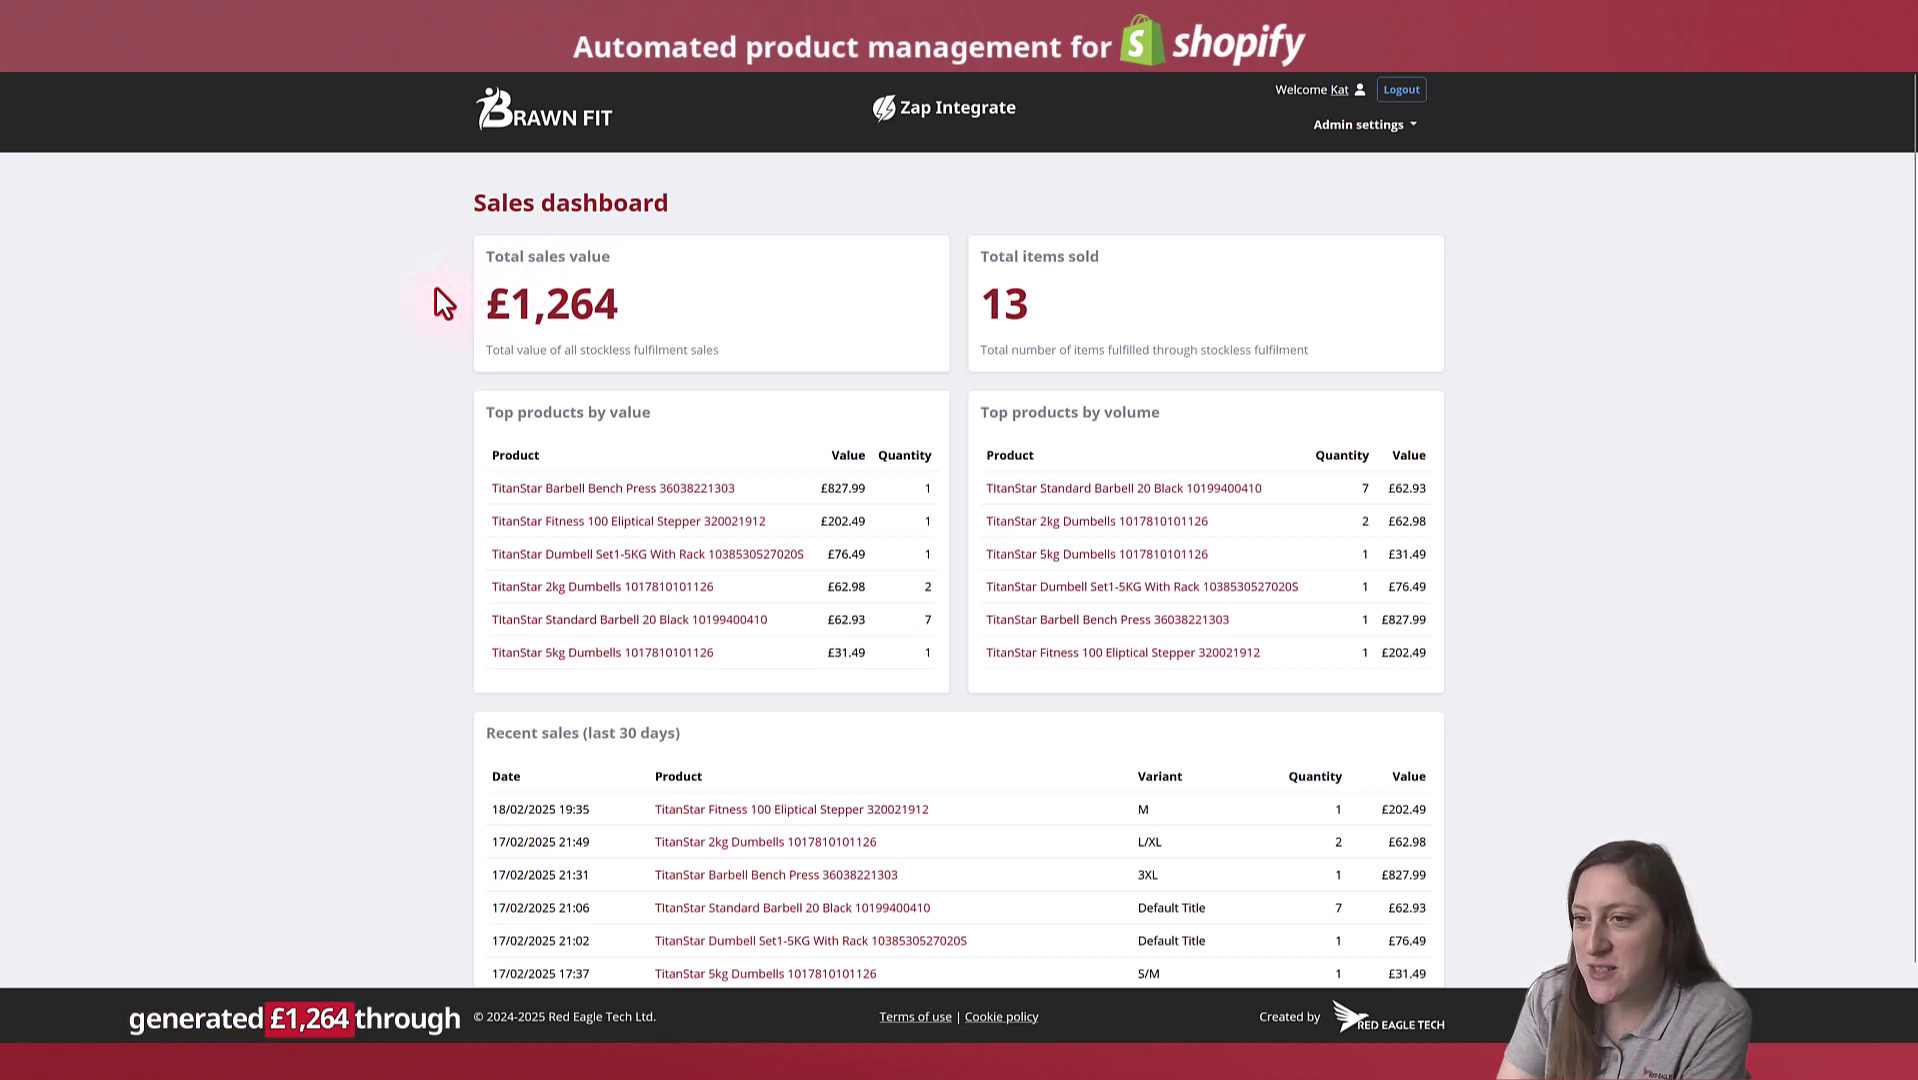Open the Kat account name link
The width and height of the screenshot is (1918, 1080).
tap(1340, 89)
